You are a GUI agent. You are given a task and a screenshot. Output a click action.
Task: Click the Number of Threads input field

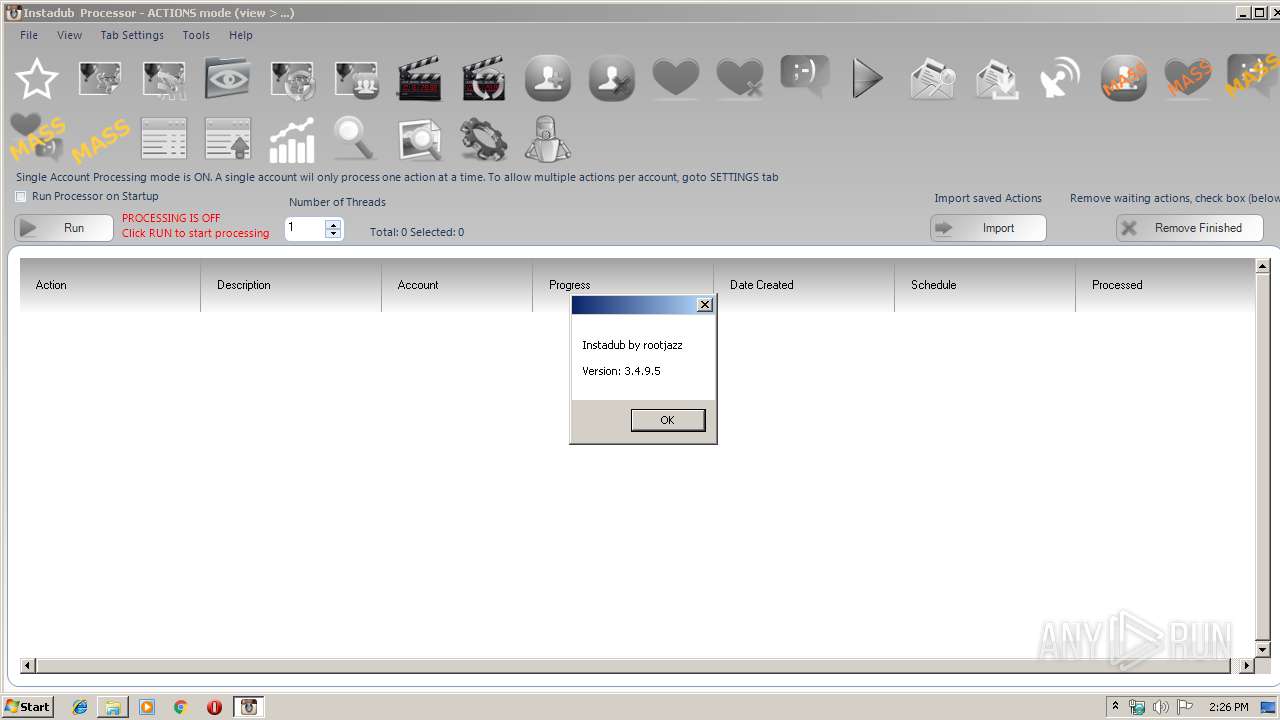(x=305, y=229)
